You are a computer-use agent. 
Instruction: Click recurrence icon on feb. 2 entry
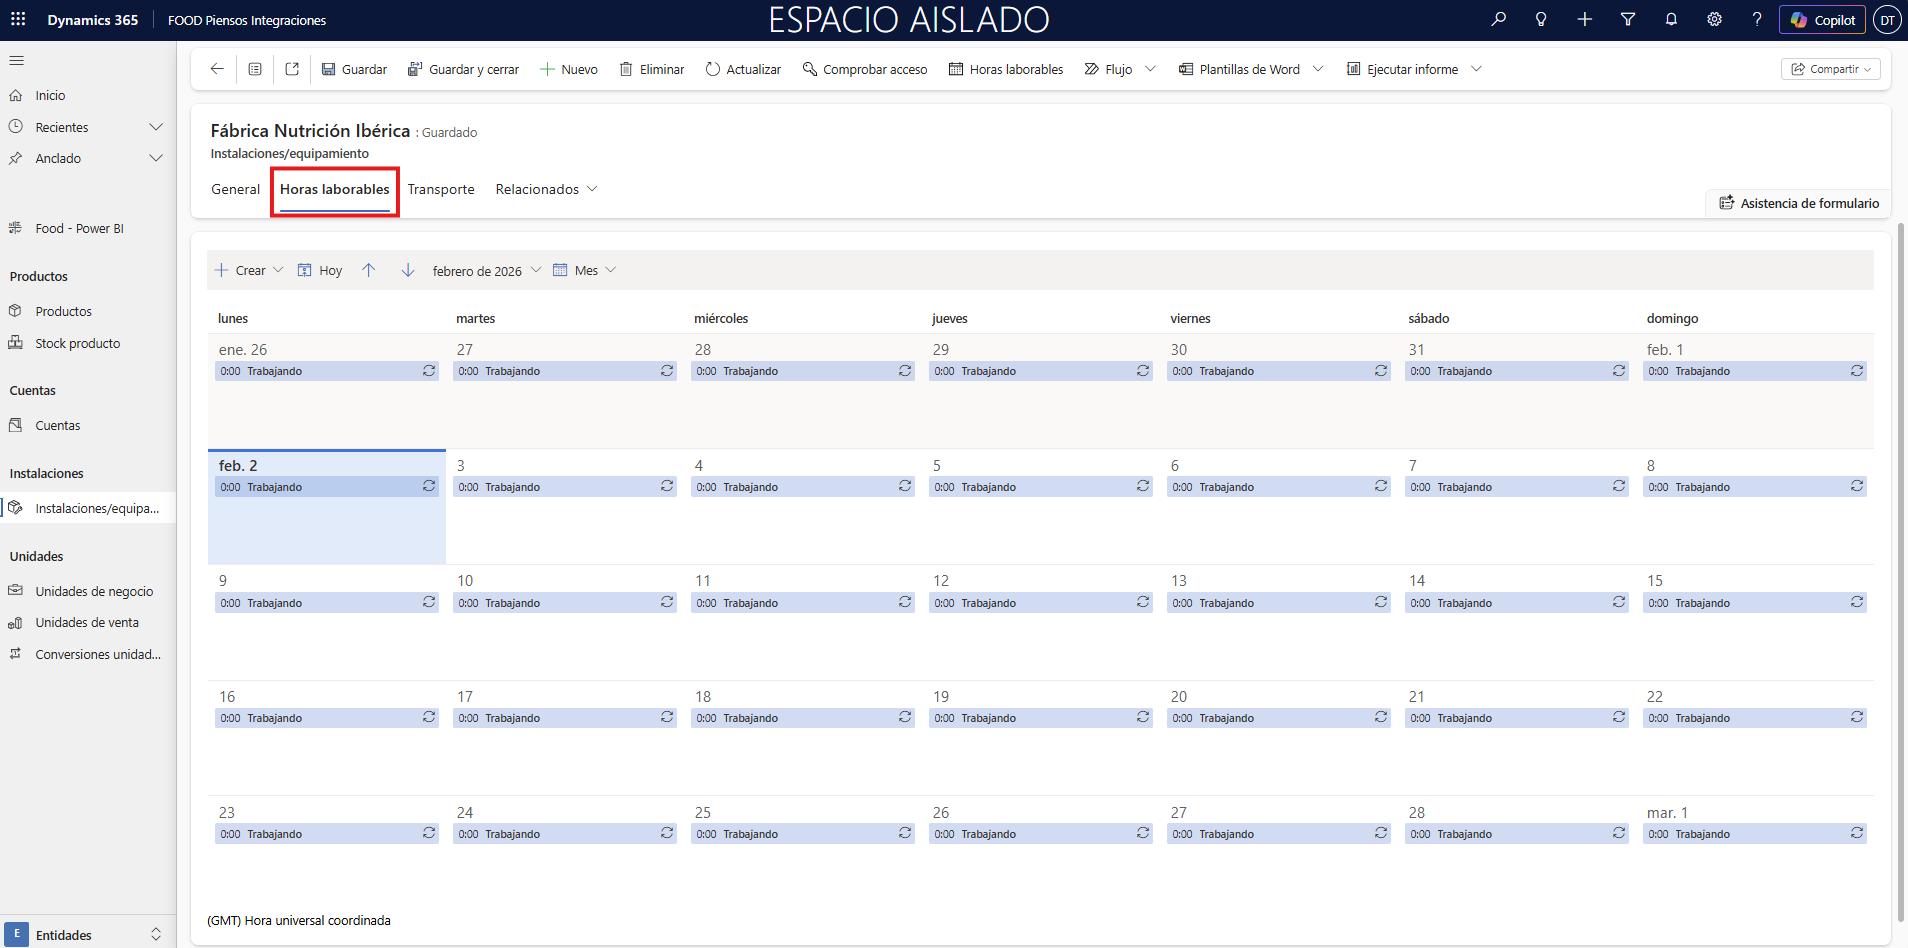pos(429,487)
